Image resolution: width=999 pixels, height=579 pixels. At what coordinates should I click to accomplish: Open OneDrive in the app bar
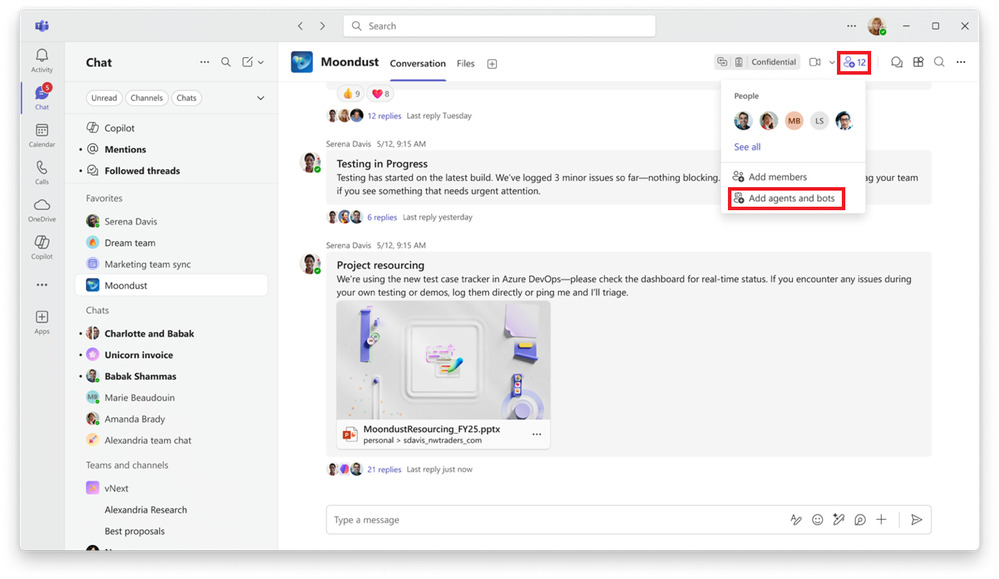point(41,209)
